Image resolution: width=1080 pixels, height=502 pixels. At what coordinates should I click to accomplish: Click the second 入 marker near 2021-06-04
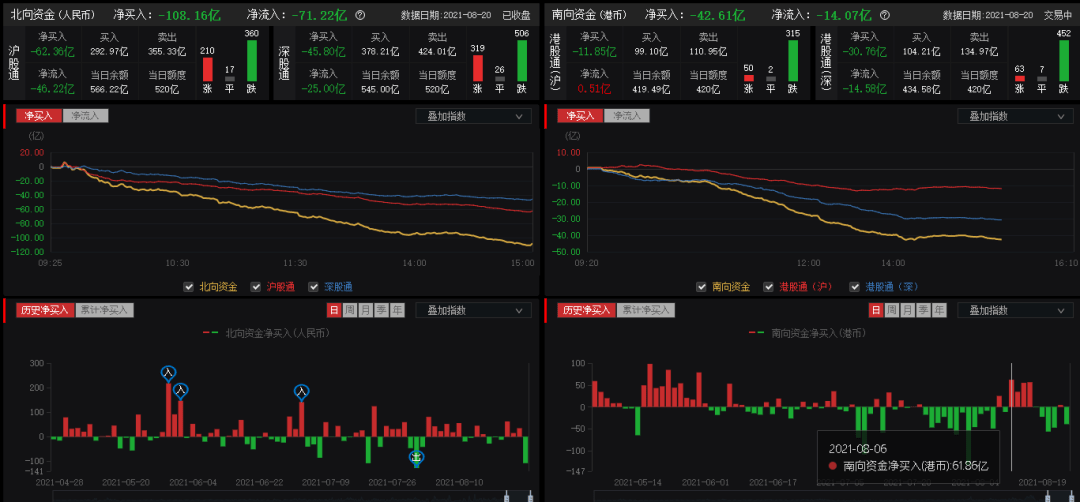click(x=181, y=390)
